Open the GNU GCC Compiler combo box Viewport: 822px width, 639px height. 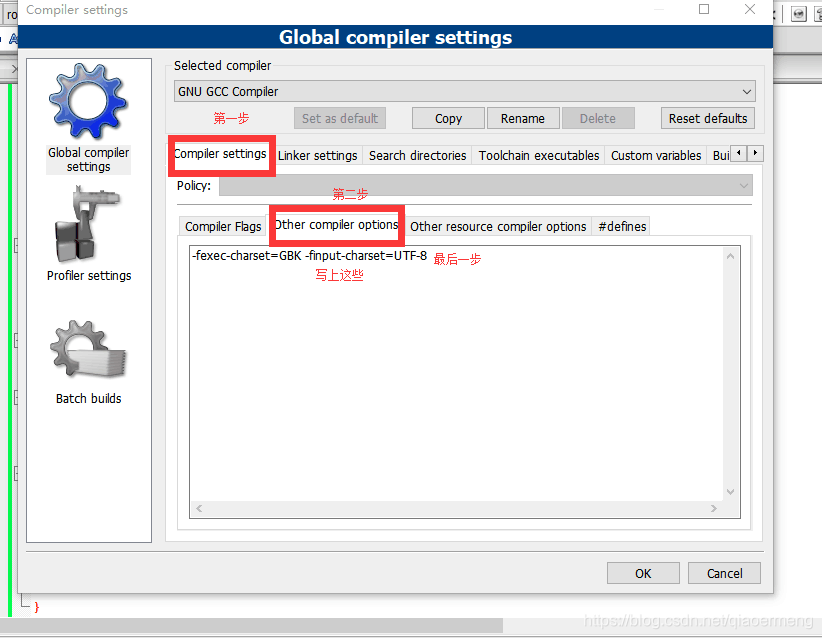coord(465,91)
